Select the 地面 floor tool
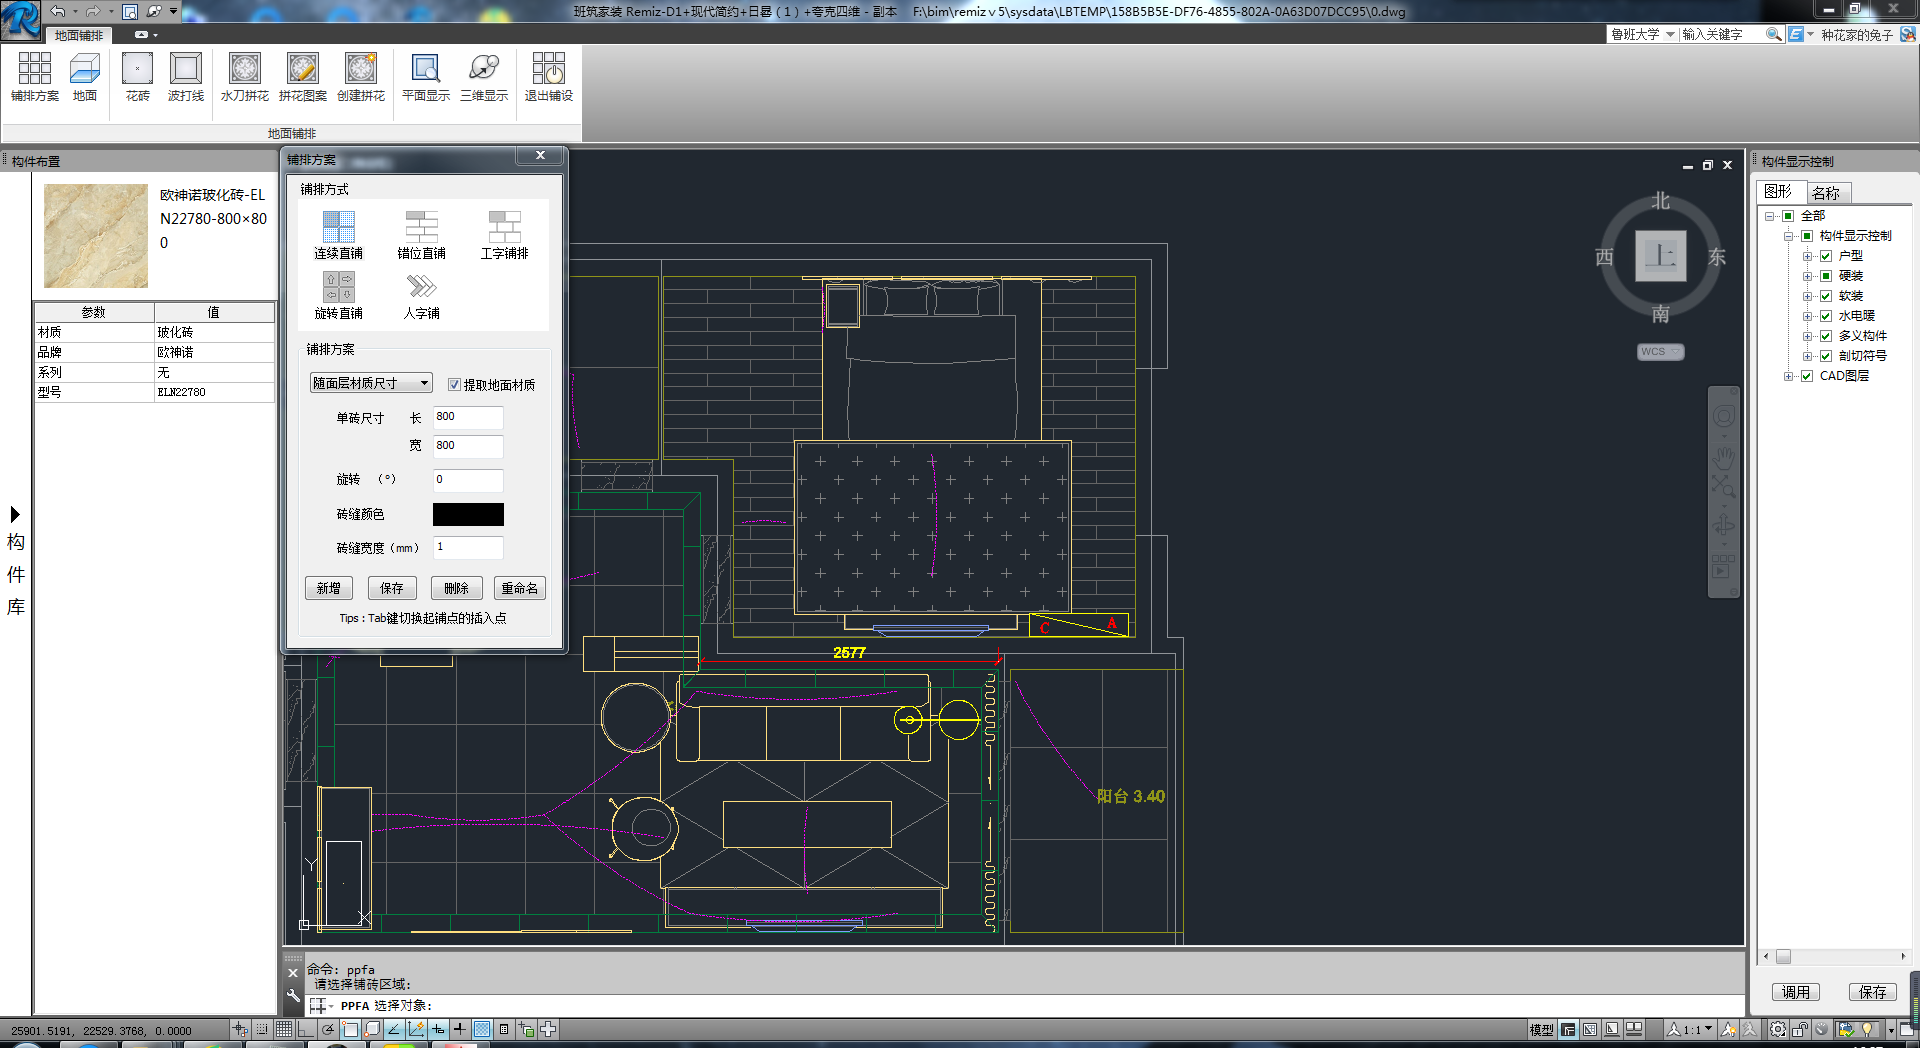Screen dimensions: 1920x1048 [85, 77]
